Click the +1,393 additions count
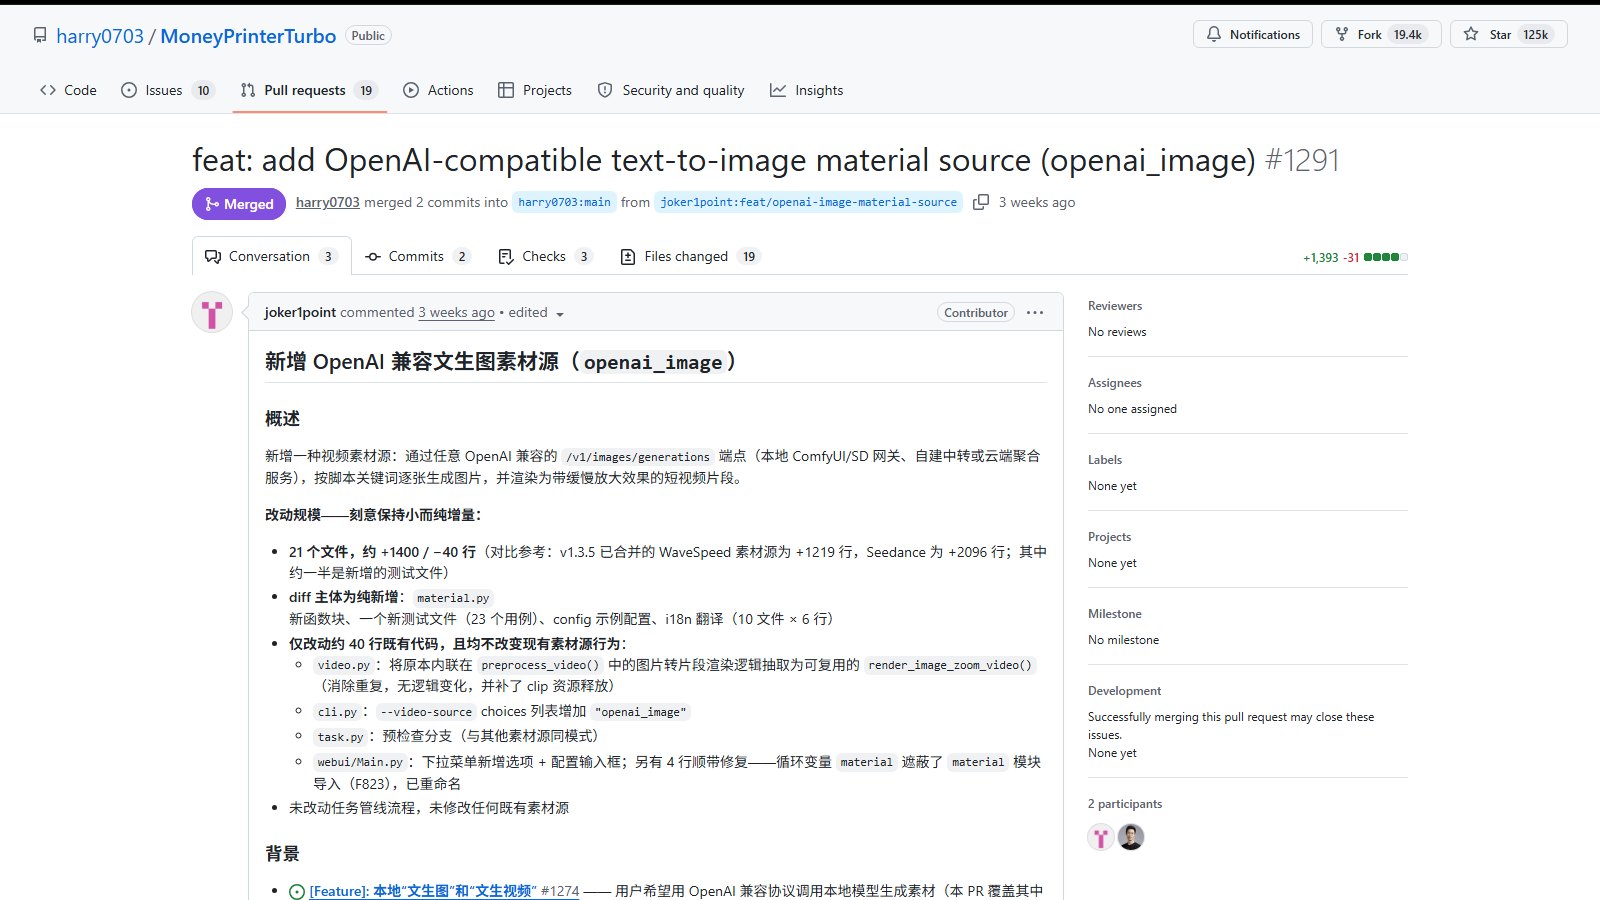The width and height of the screenshot is (1600, 900). coord(1320,258)
